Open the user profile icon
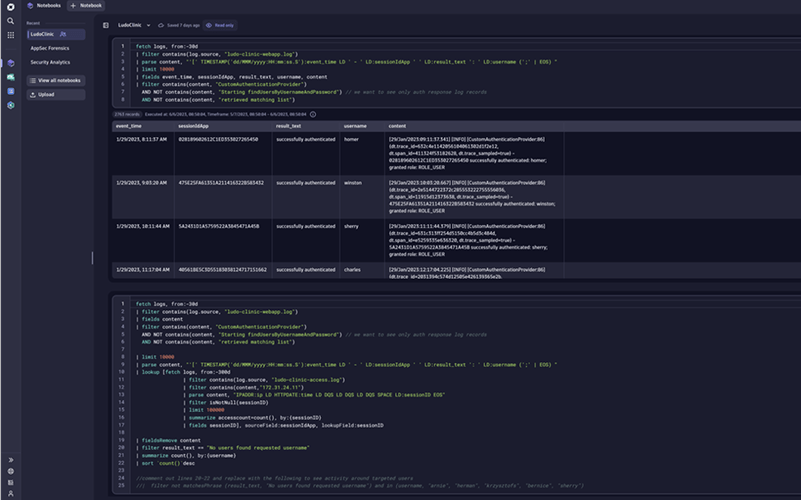801x500 pixels. click(10, 492)
